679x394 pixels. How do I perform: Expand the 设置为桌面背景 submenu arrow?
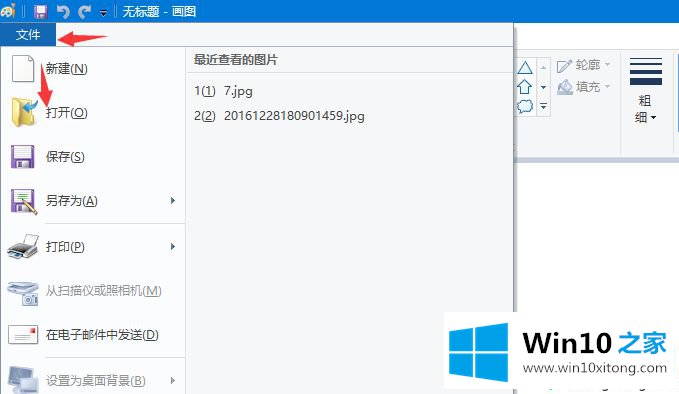[x=173, y=381]
